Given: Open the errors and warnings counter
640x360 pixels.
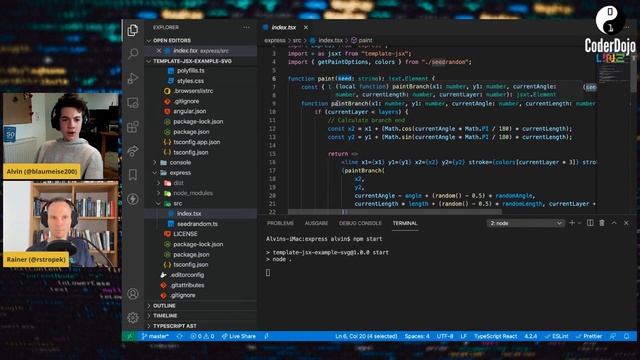Looking at the screenshot, I should [202, 336].
